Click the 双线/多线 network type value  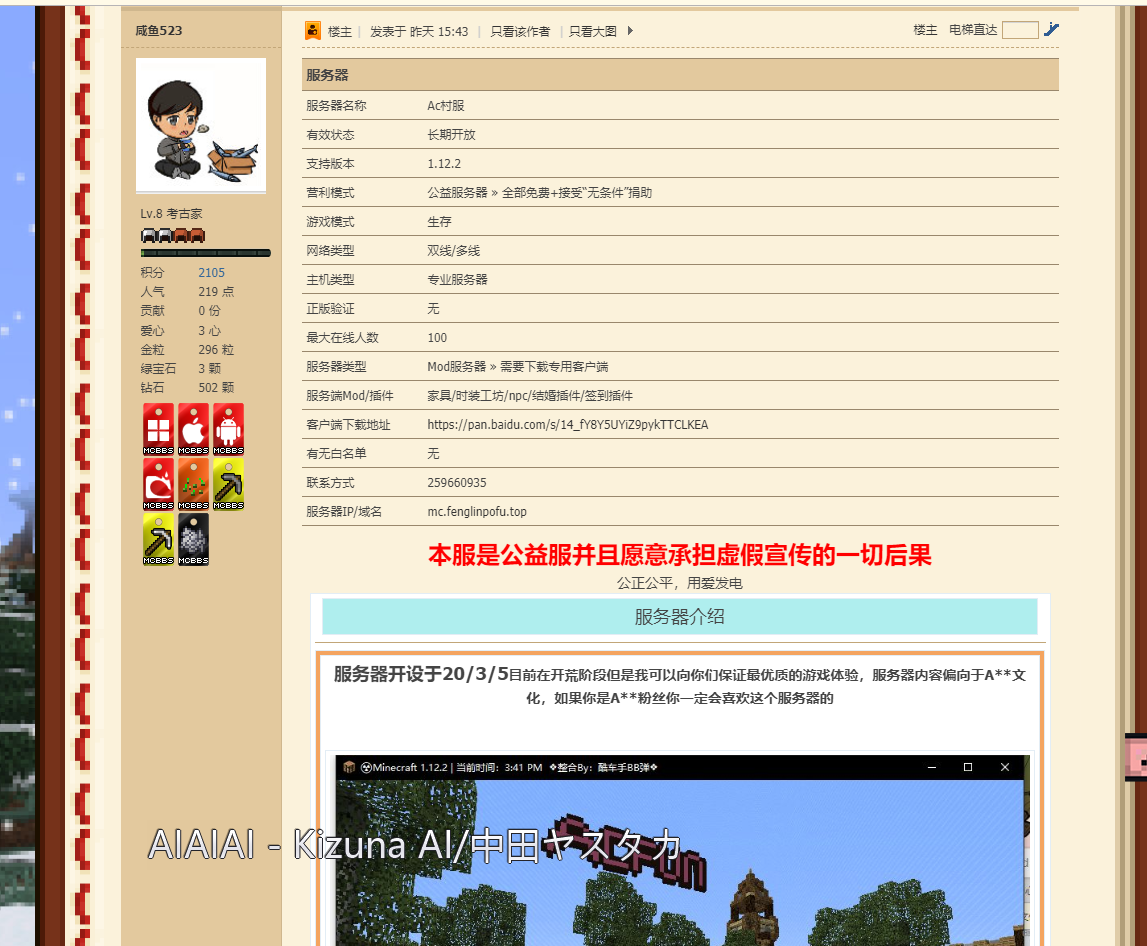[x=454, y=250]
